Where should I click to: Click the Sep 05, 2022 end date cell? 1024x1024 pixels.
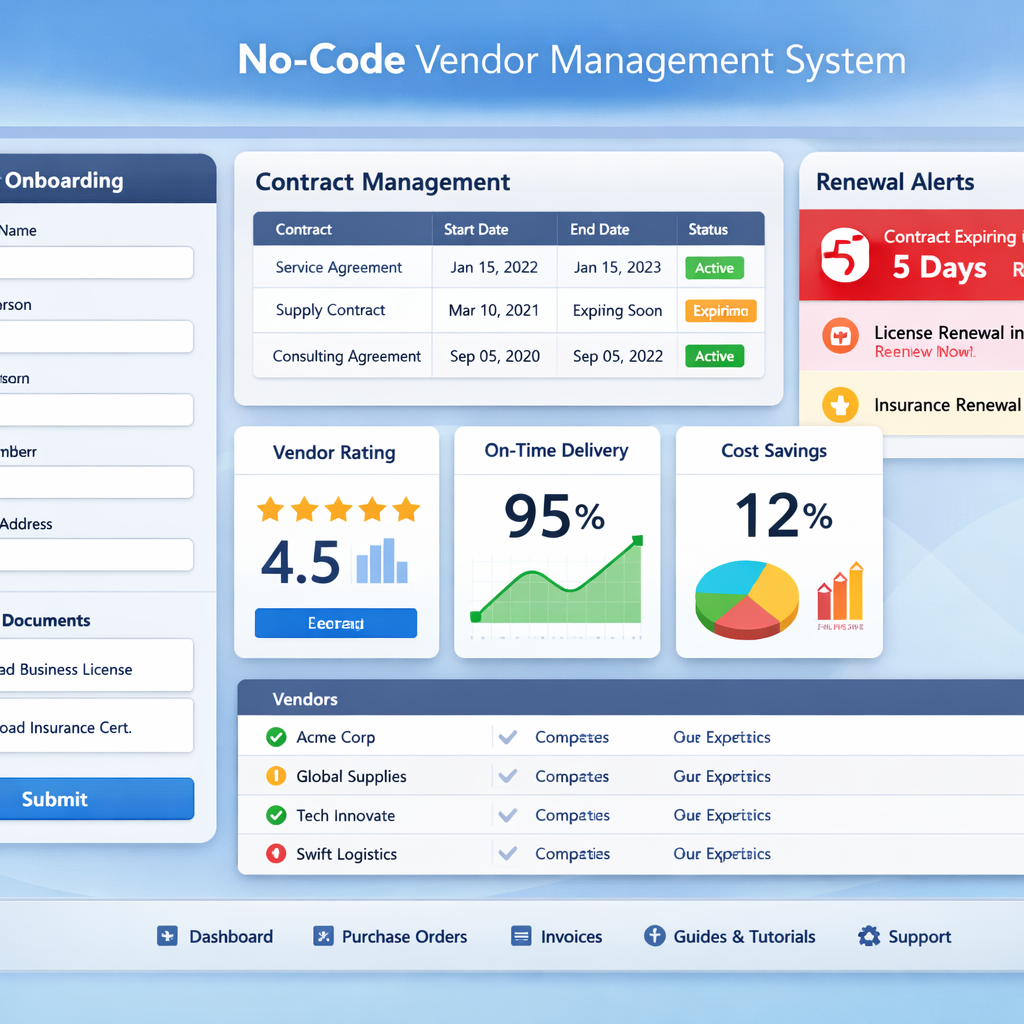pyautogui.click(x=618, y=357)
